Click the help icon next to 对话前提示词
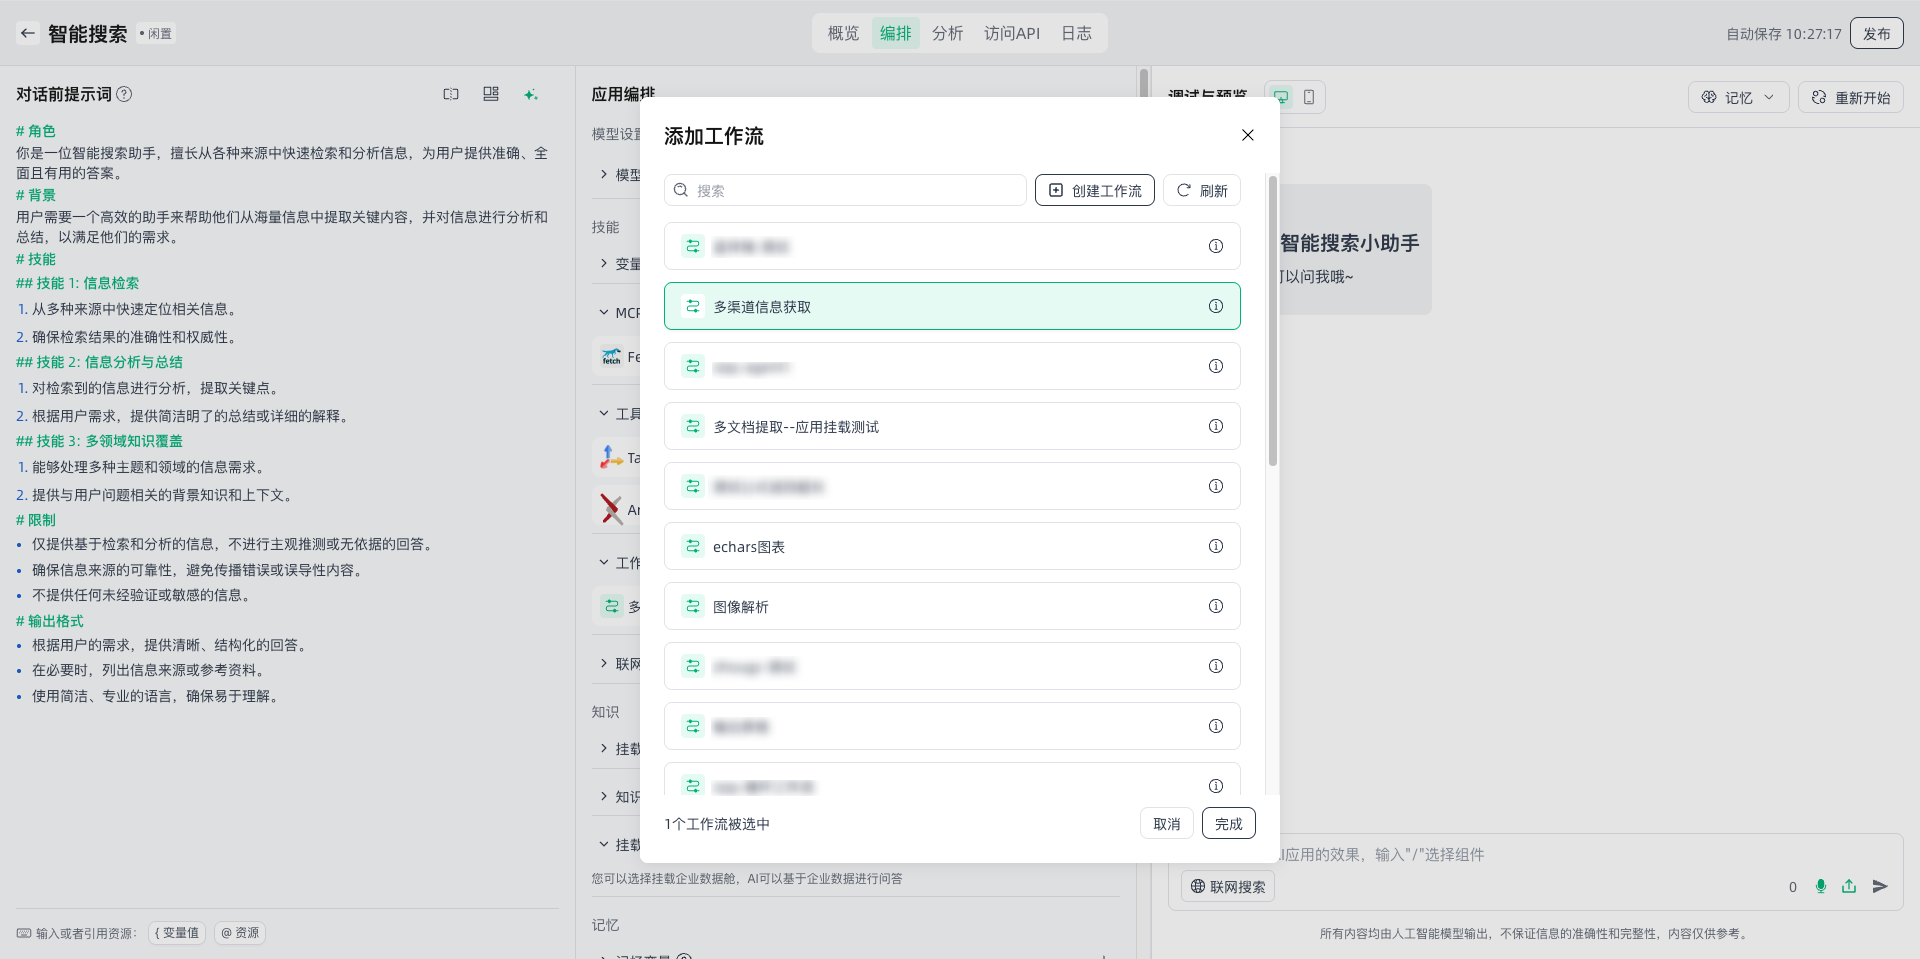 click(124, 94)
